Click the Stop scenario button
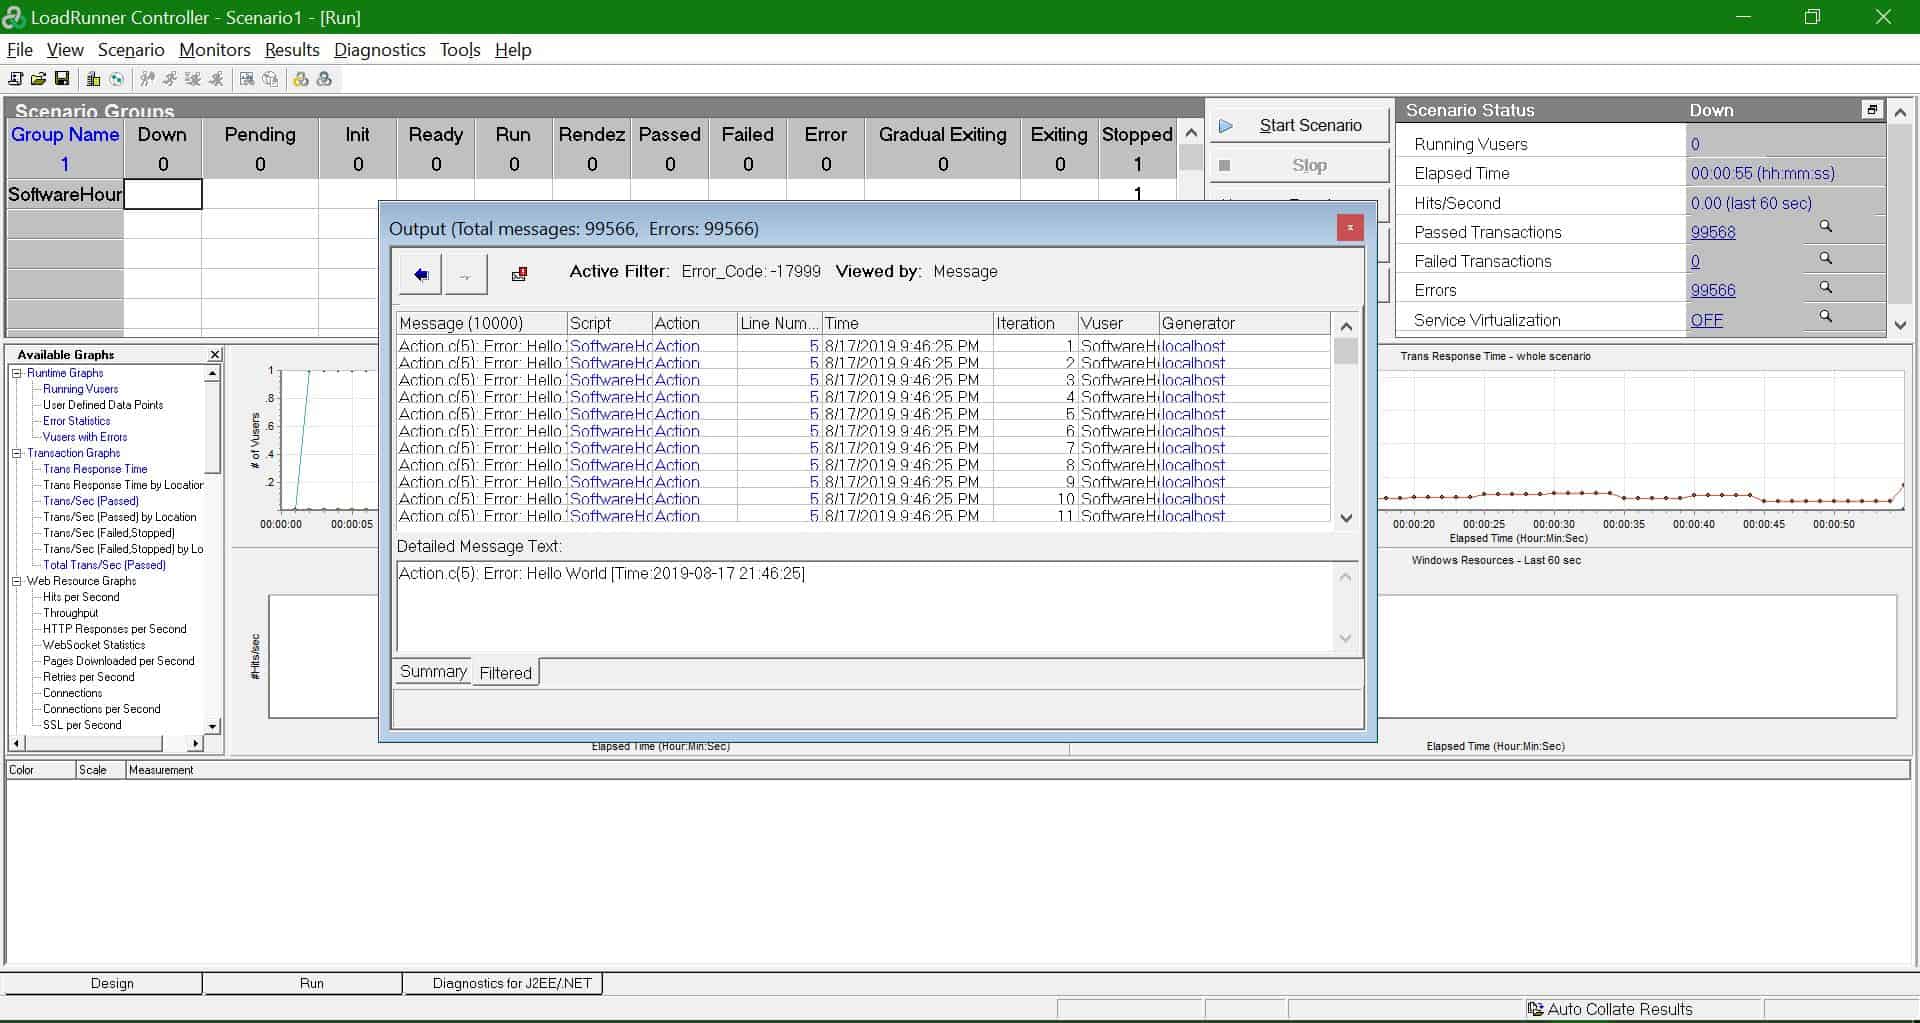The image size is (1920, 1023). coord(1299,165)
